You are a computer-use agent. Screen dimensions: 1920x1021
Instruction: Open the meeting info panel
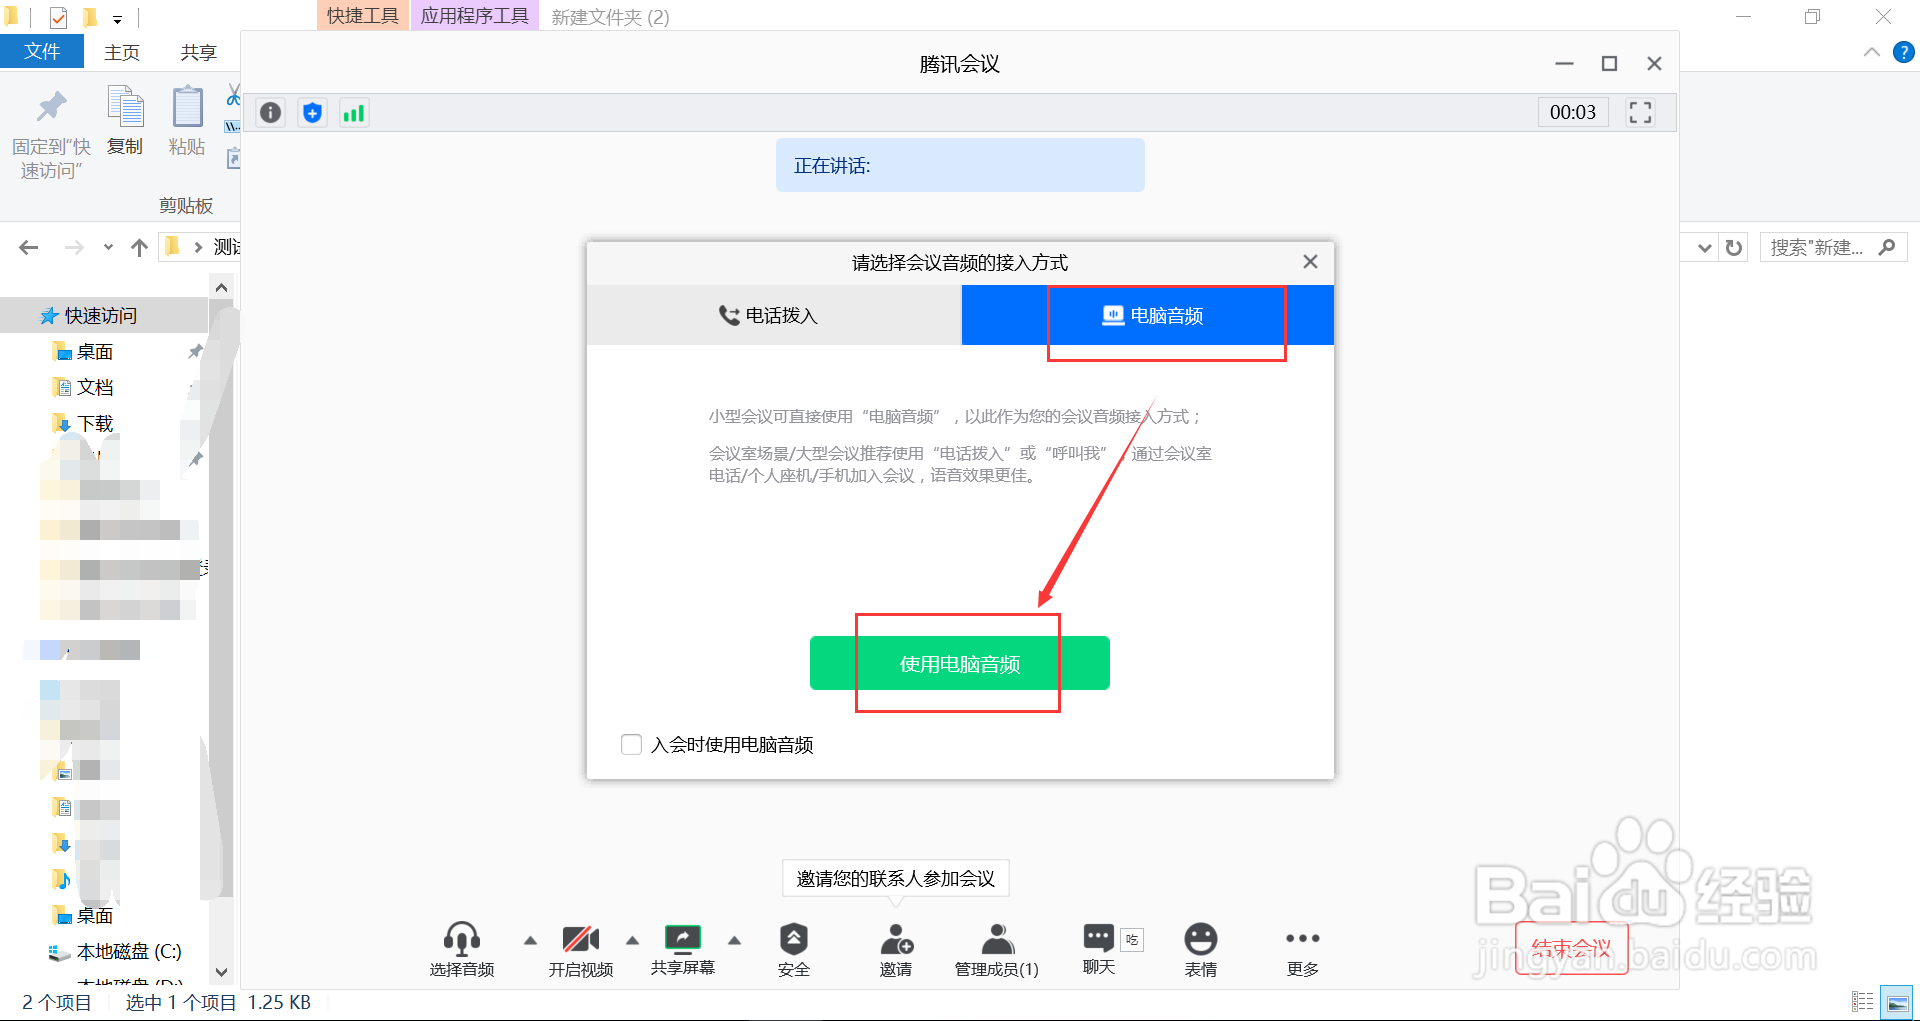(x=269, y=112)
